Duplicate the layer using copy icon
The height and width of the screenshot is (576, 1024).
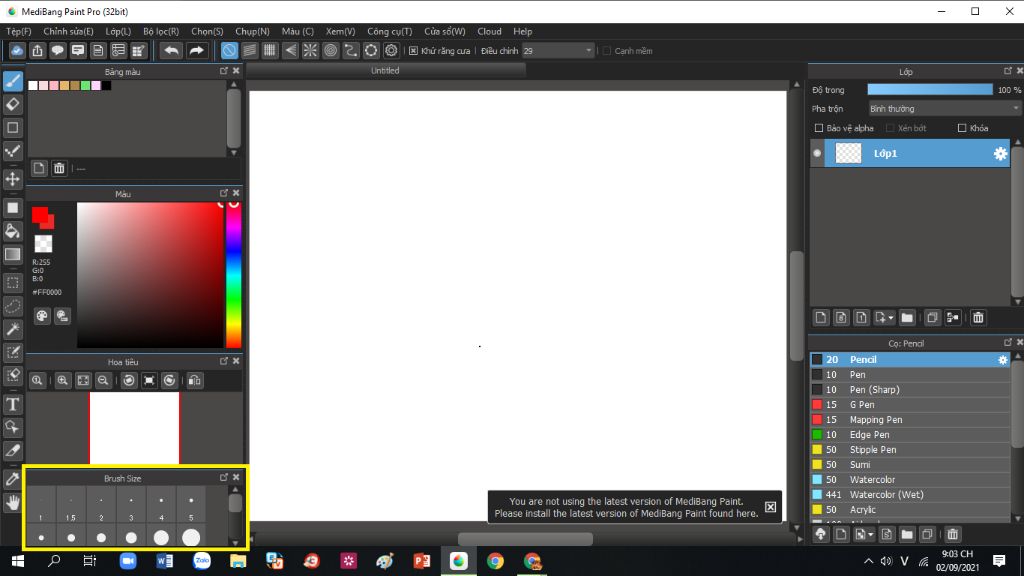click(932, 317)
